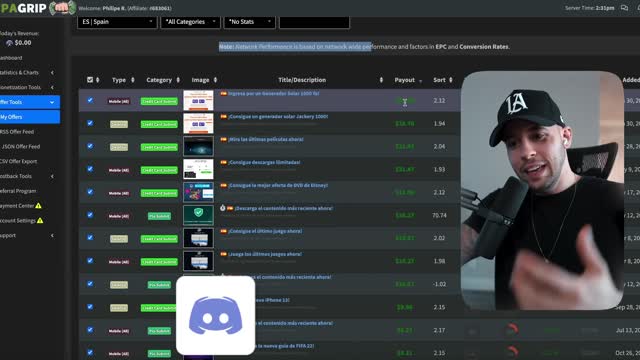Click the empty search field beside No Stats
Screen dimensions: 640x360
(314, 22)
